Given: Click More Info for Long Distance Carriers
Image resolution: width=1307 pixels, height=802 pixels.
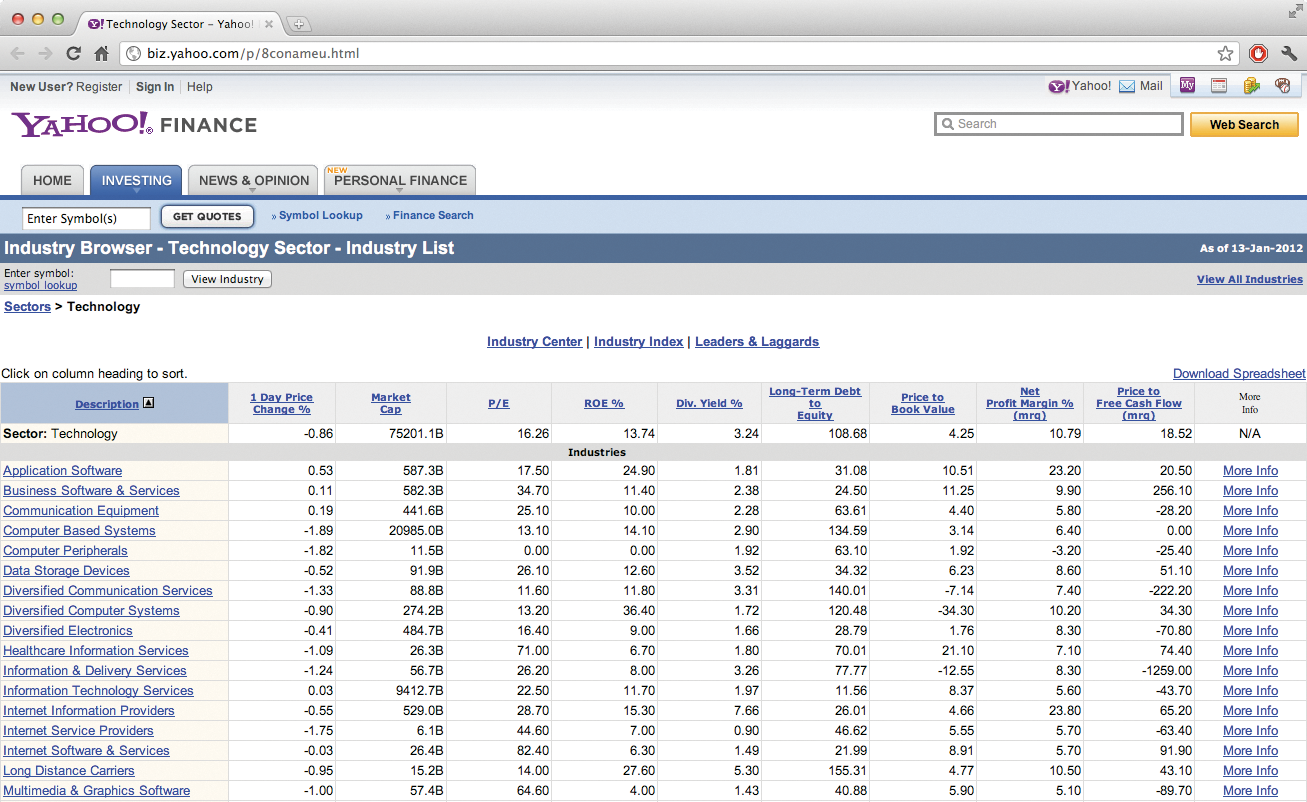Looking at the screenshot, I should coord(1250,771).
